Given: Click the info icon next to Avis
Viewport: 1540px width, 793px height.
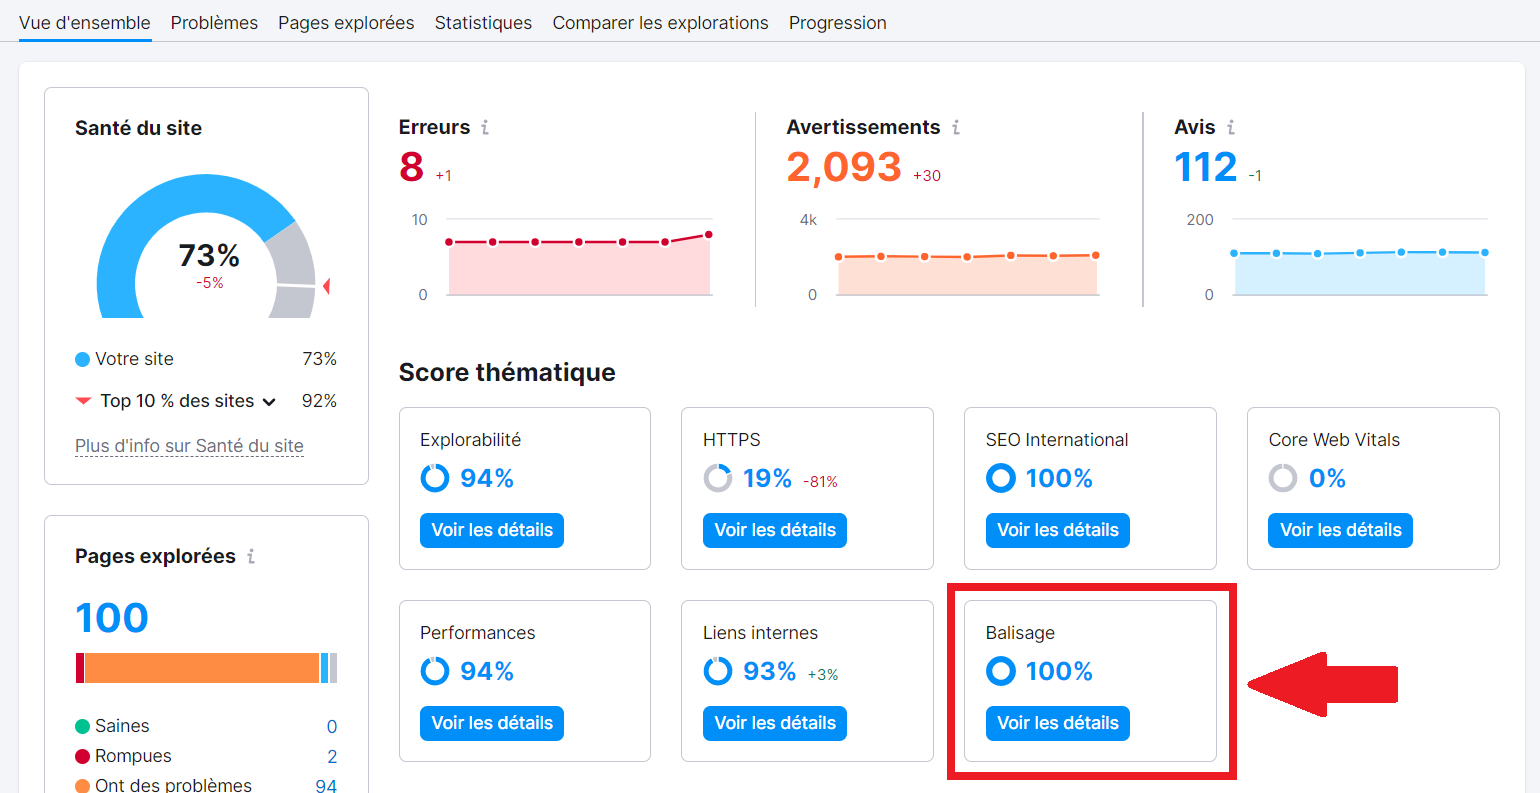Looking at the screenshot, I should 1231,127.
